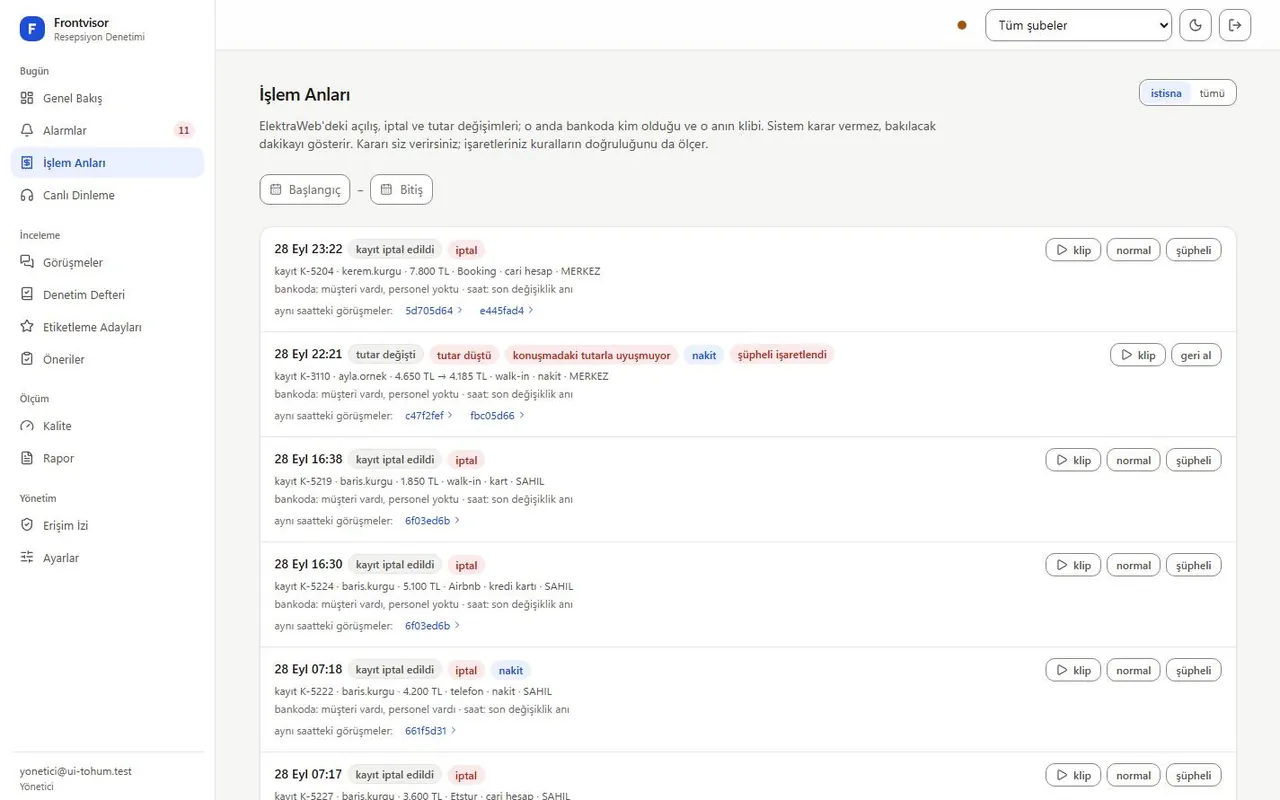Mark the 28 Eyl 07:17 record as normal

pos(1133,775)
